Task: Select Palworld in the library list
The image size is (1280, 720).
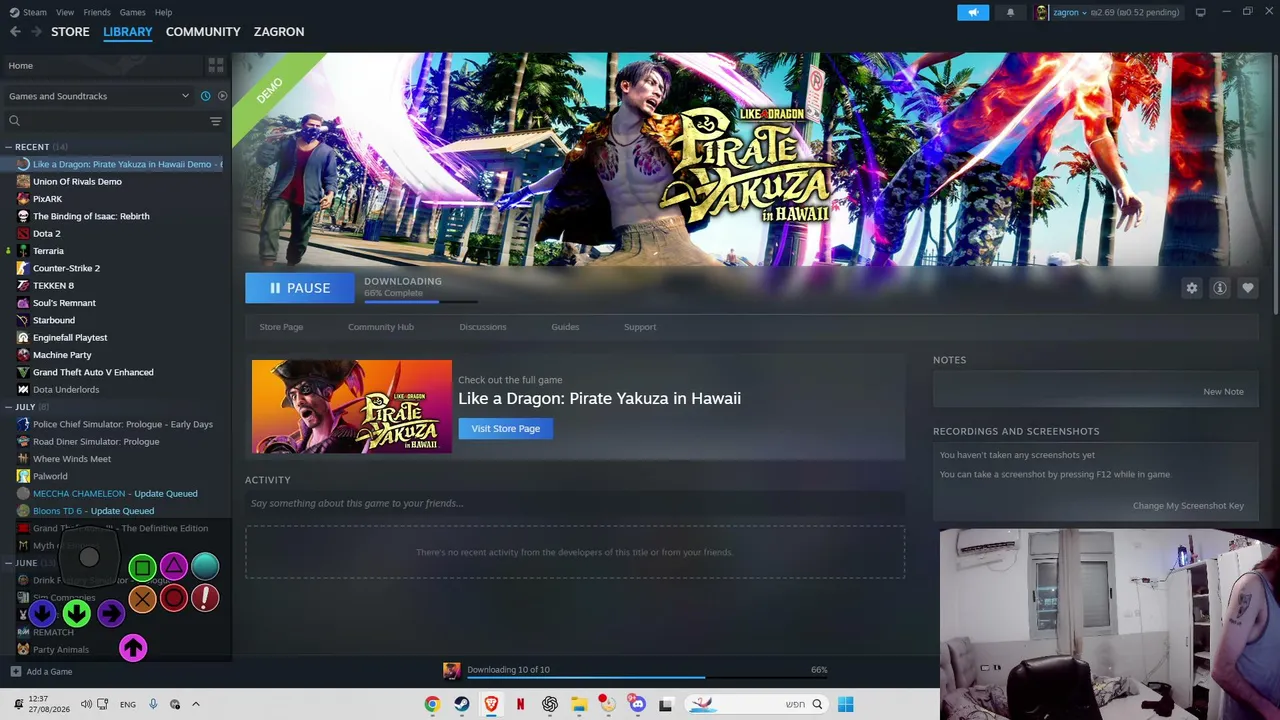Action: pyautogui.click(x=50, y=476)
